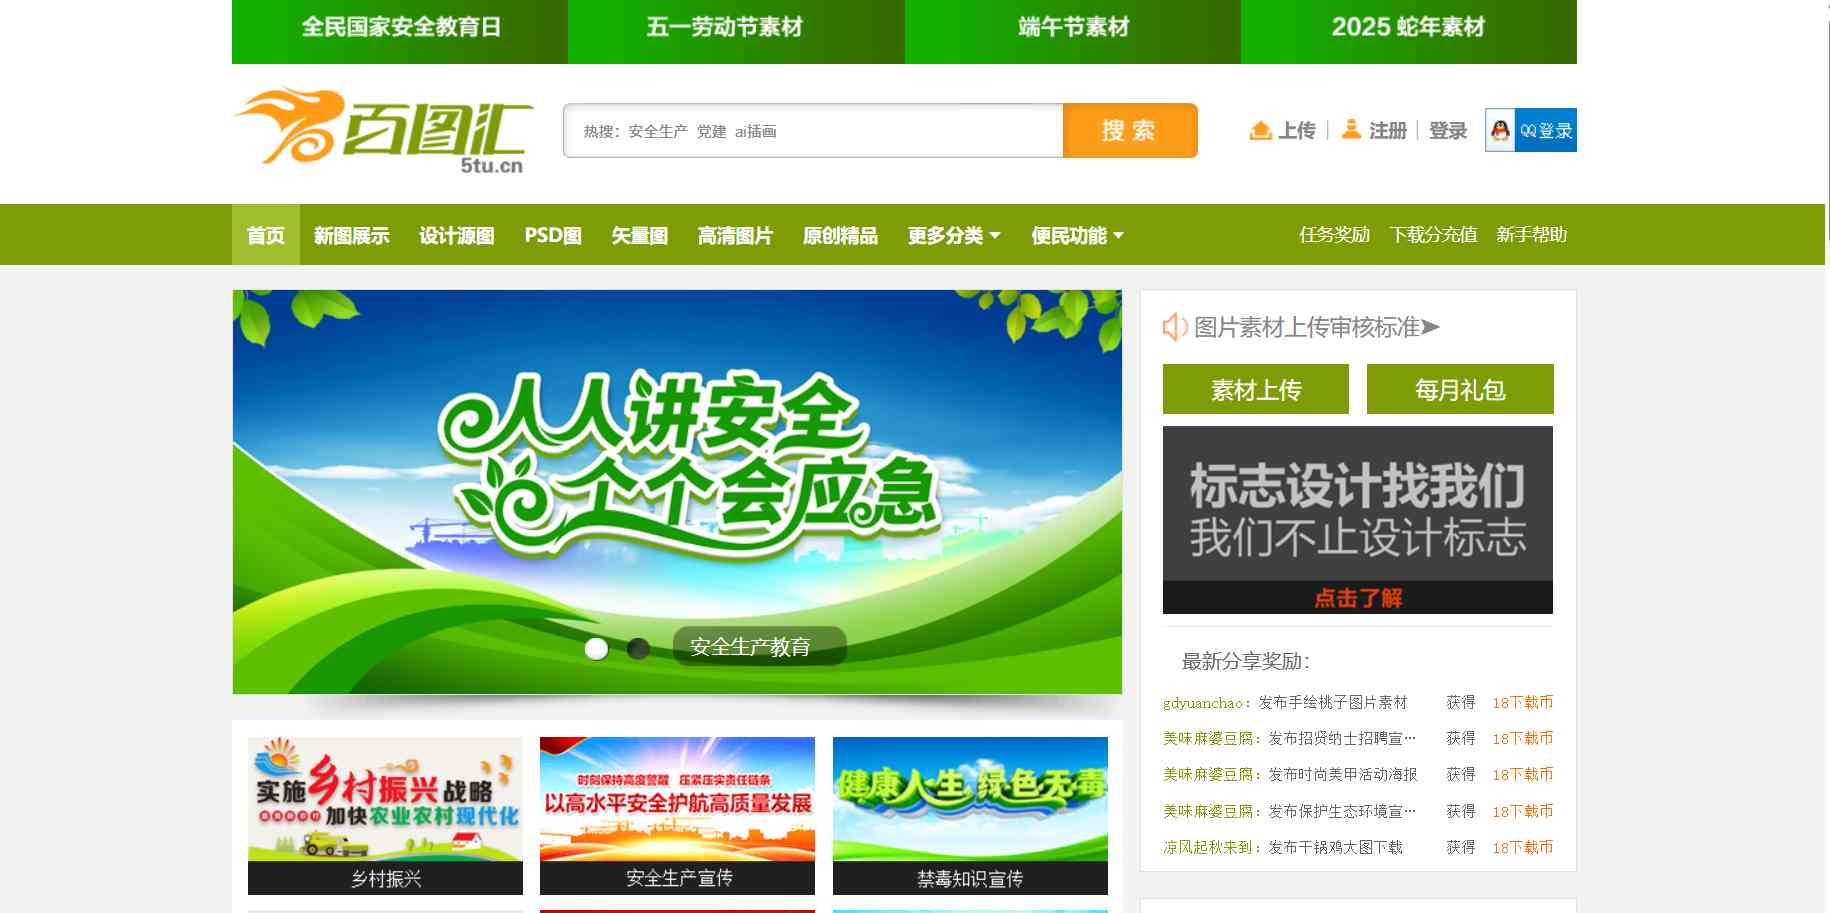This screenshot has width=1830, height=913.
Task: Click the register person icon beside 注册
Action: pyautogui.click(x=1351, y=130)
